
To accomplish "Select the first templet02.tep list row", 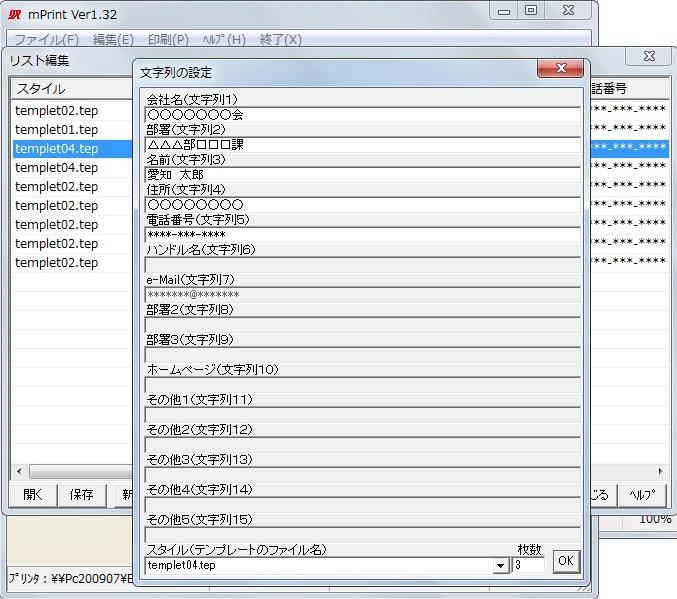I will 57,110.
